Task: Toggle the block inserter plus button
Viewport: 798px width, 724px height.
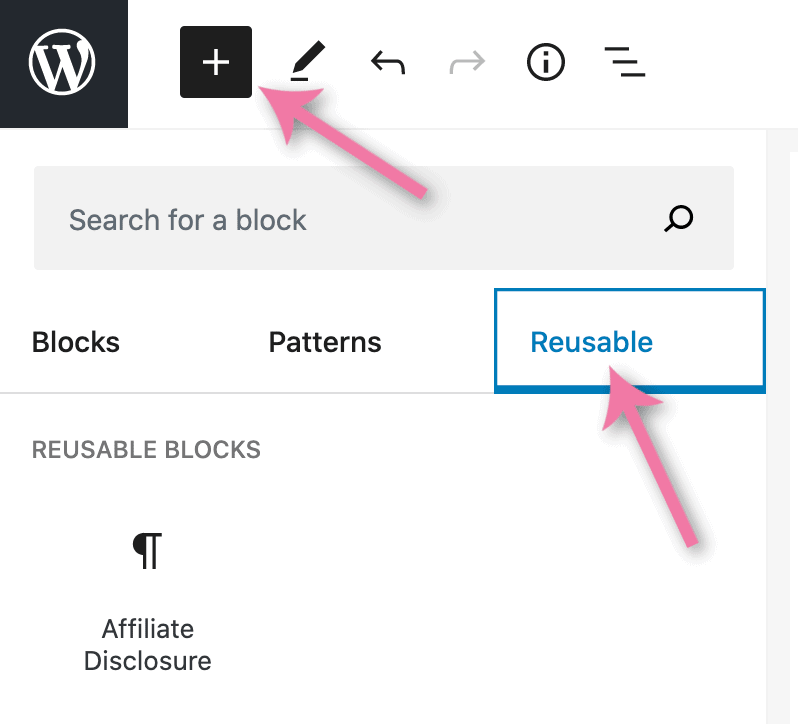Action: click(x=216, y=62)
